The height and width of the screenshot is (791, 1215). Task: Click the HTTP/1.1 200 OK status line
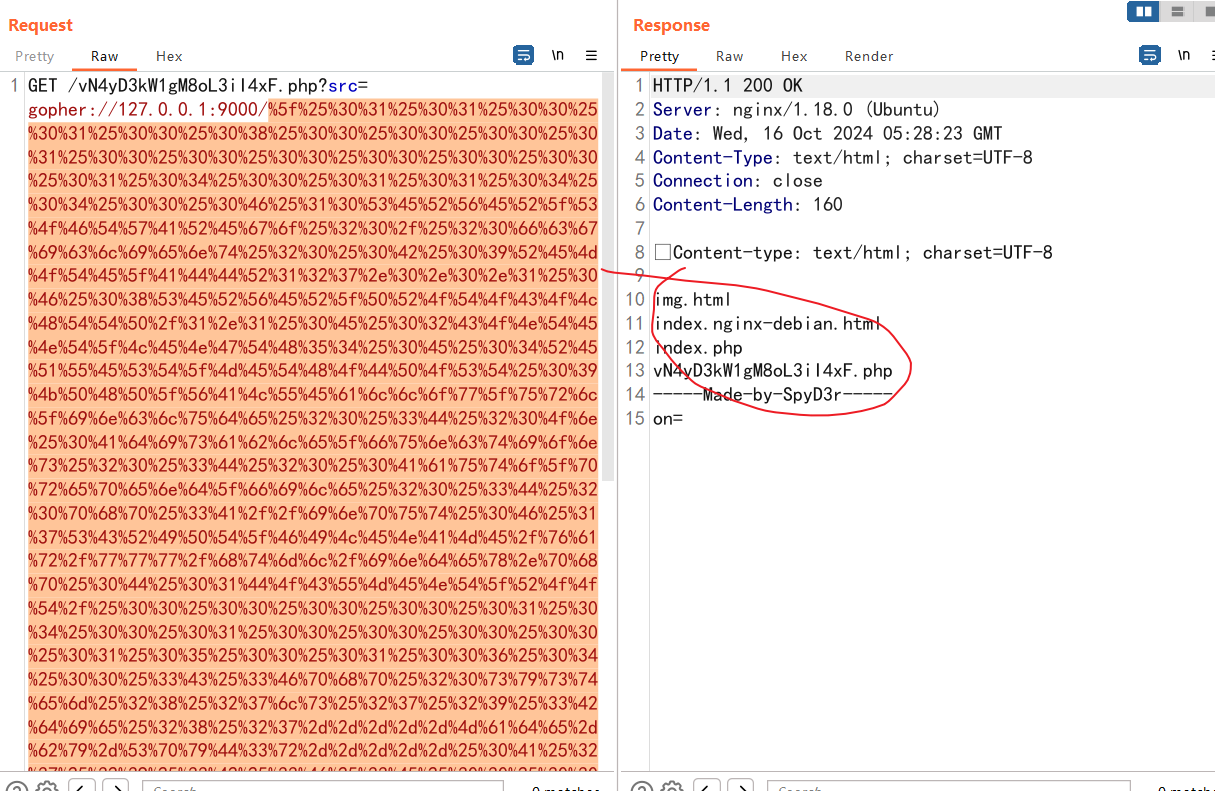728,86
